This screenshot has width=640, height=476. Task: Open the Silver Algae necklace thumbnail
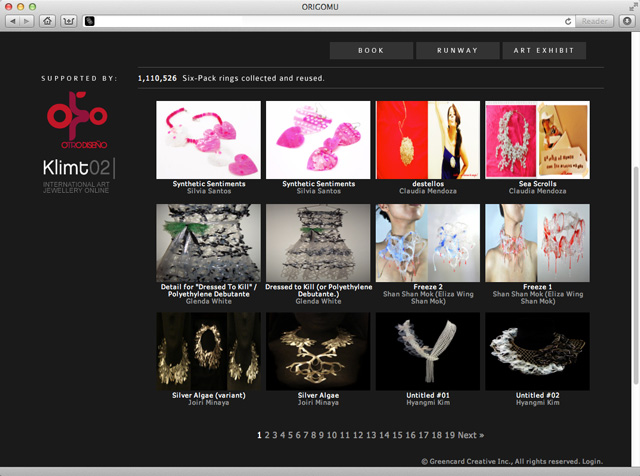318,351
